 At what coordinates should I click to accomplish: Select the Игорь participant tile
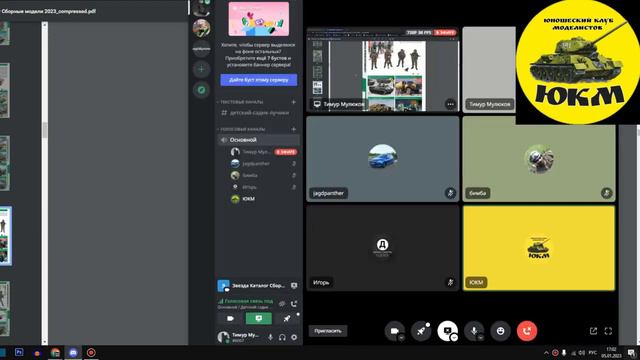click(x=383, y=248)
